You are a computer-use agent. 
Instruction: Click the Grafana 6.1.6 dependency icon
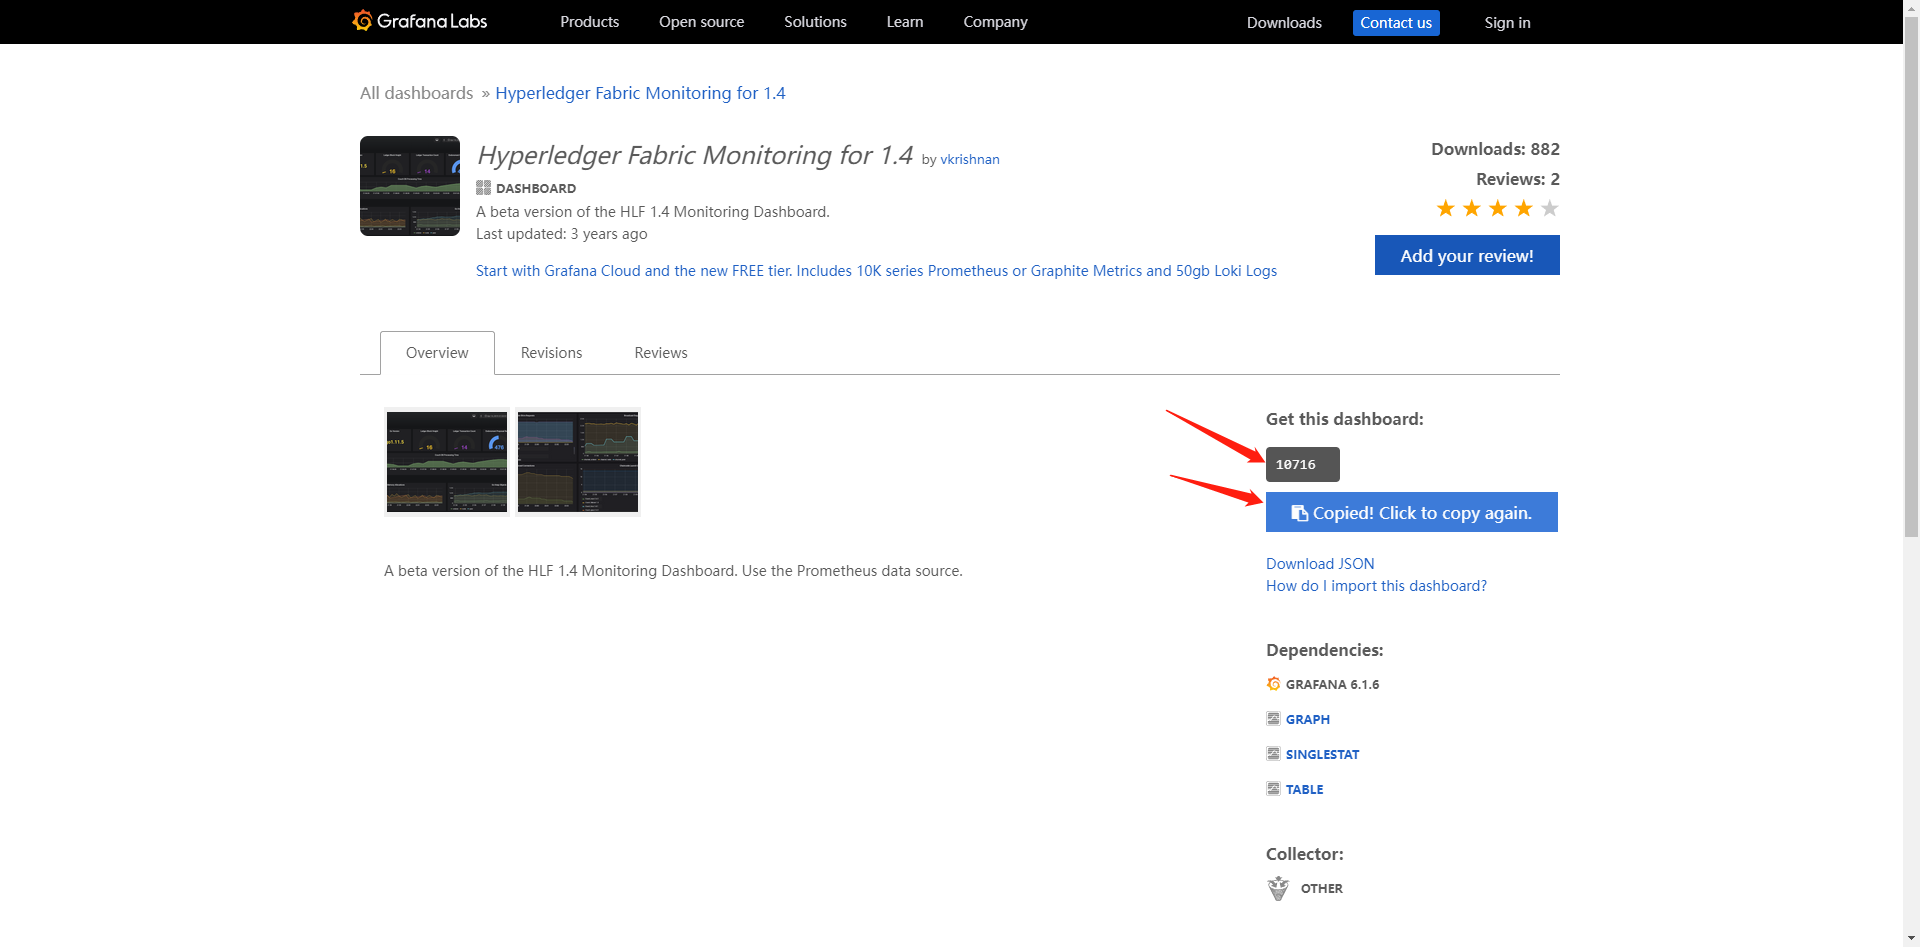1273,684
